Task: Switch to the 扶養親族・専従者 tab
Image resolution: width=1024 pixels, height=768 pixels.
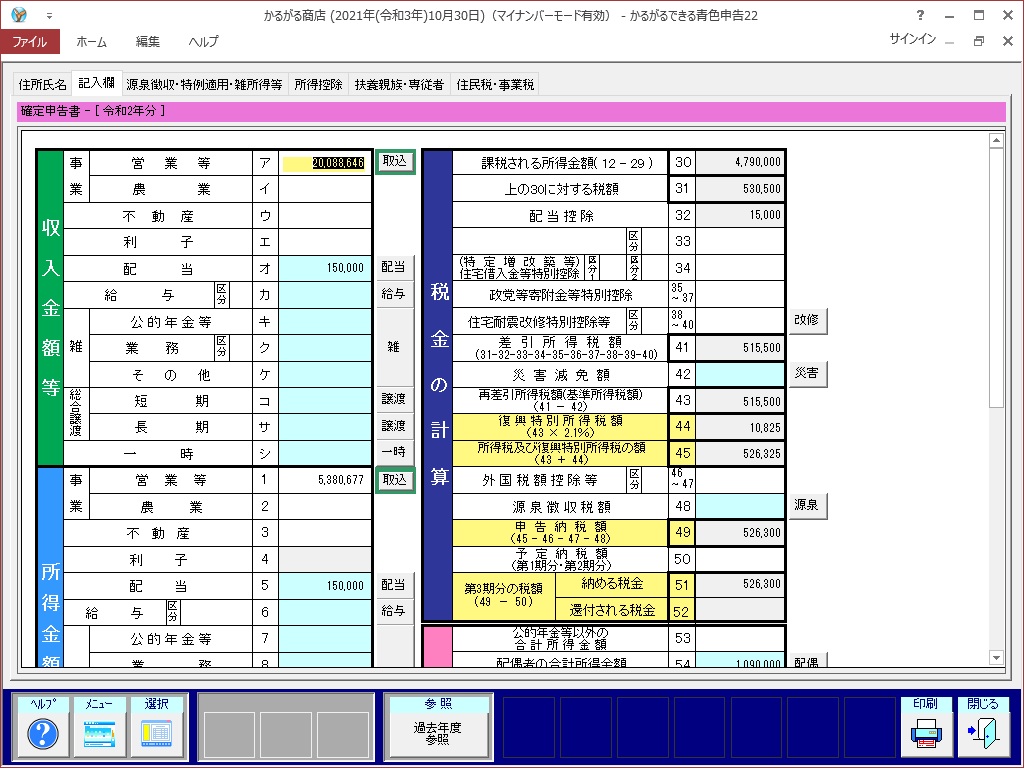Action: click(x=399, y=84)
